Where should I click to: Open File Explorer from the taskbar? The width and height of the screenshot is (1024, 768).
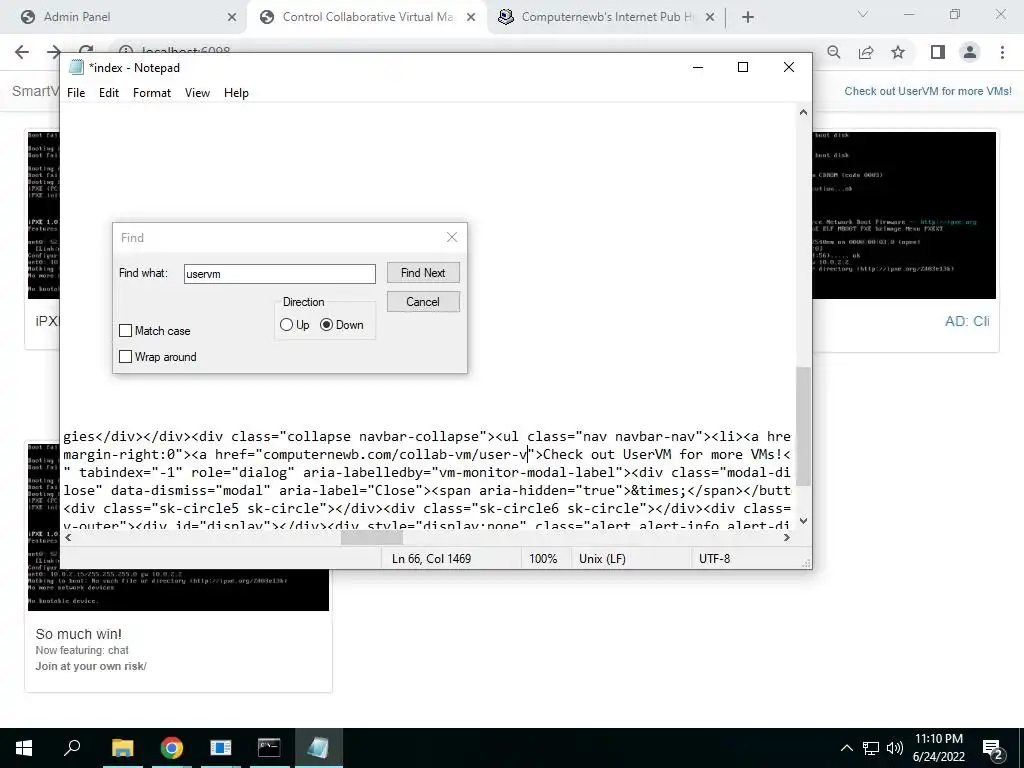coord(122,748)
